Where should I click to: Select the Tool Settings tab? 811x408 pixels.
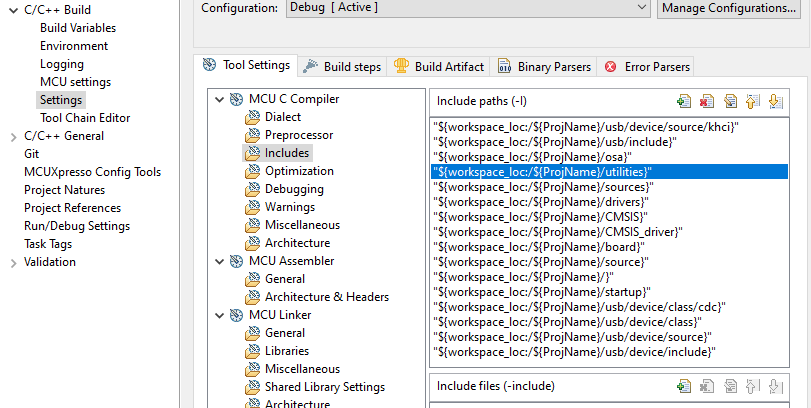point(246,65)
